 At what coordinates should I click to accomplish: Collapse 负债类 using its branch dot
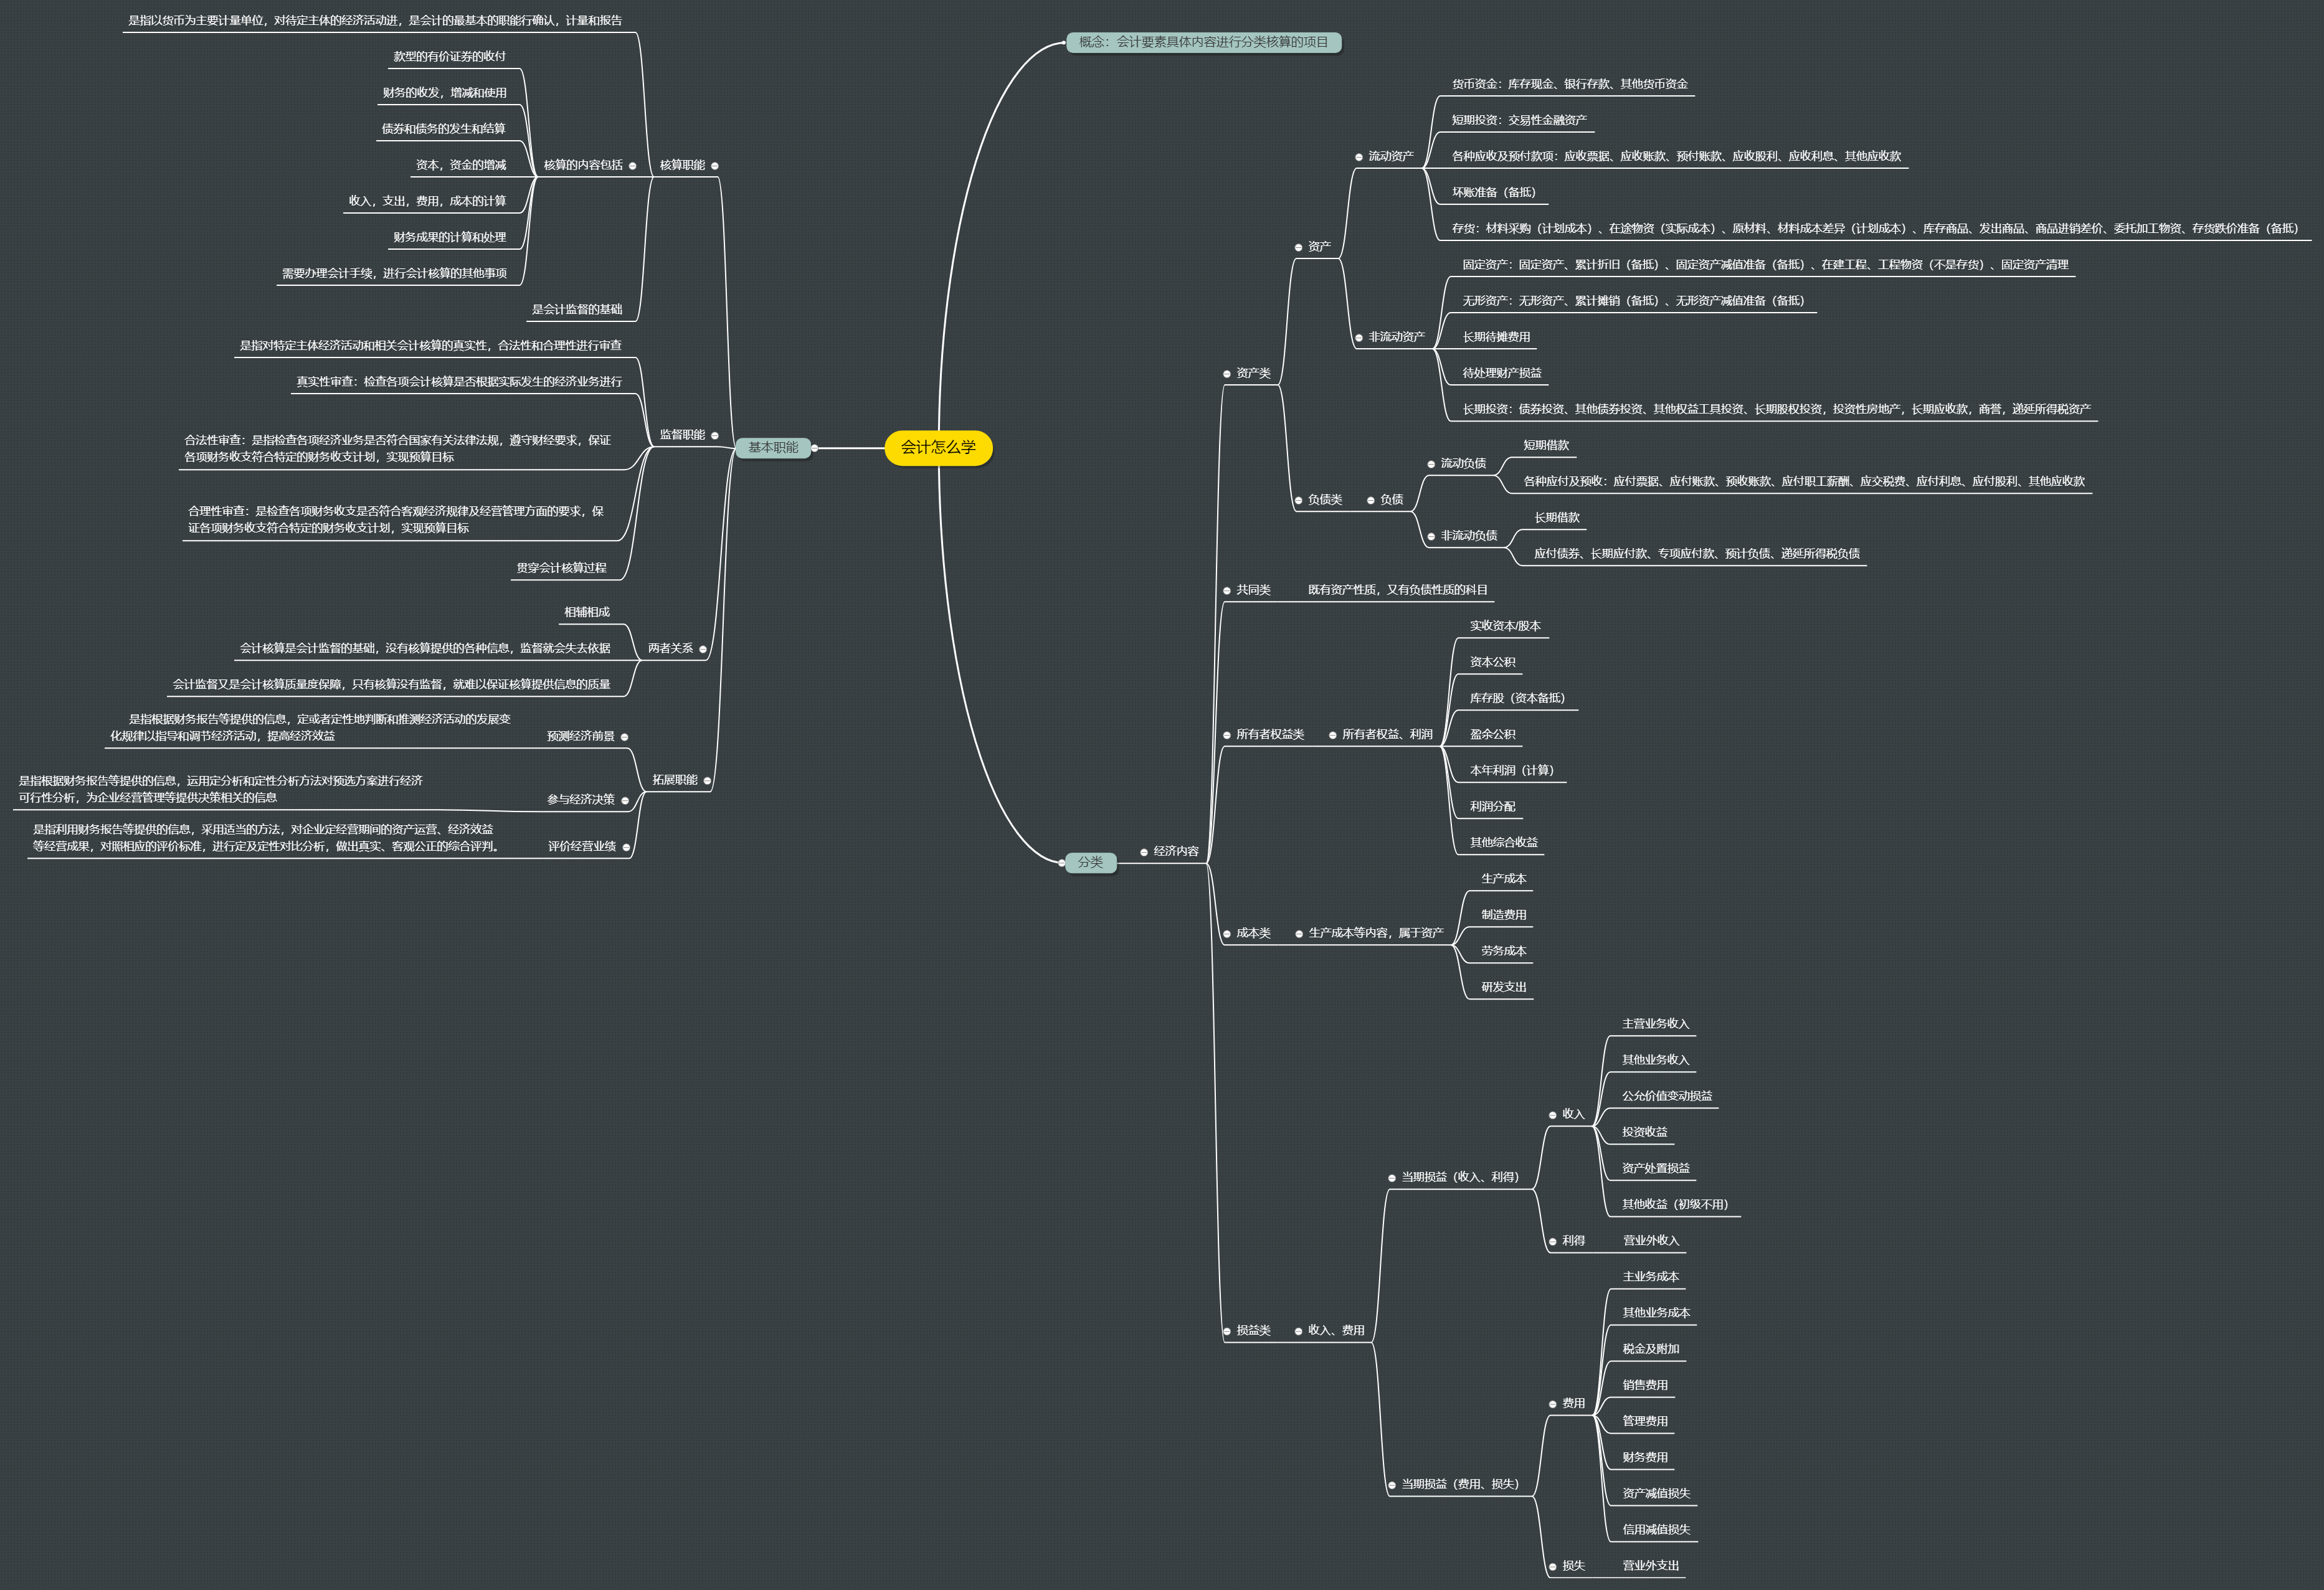[1299, 501]
